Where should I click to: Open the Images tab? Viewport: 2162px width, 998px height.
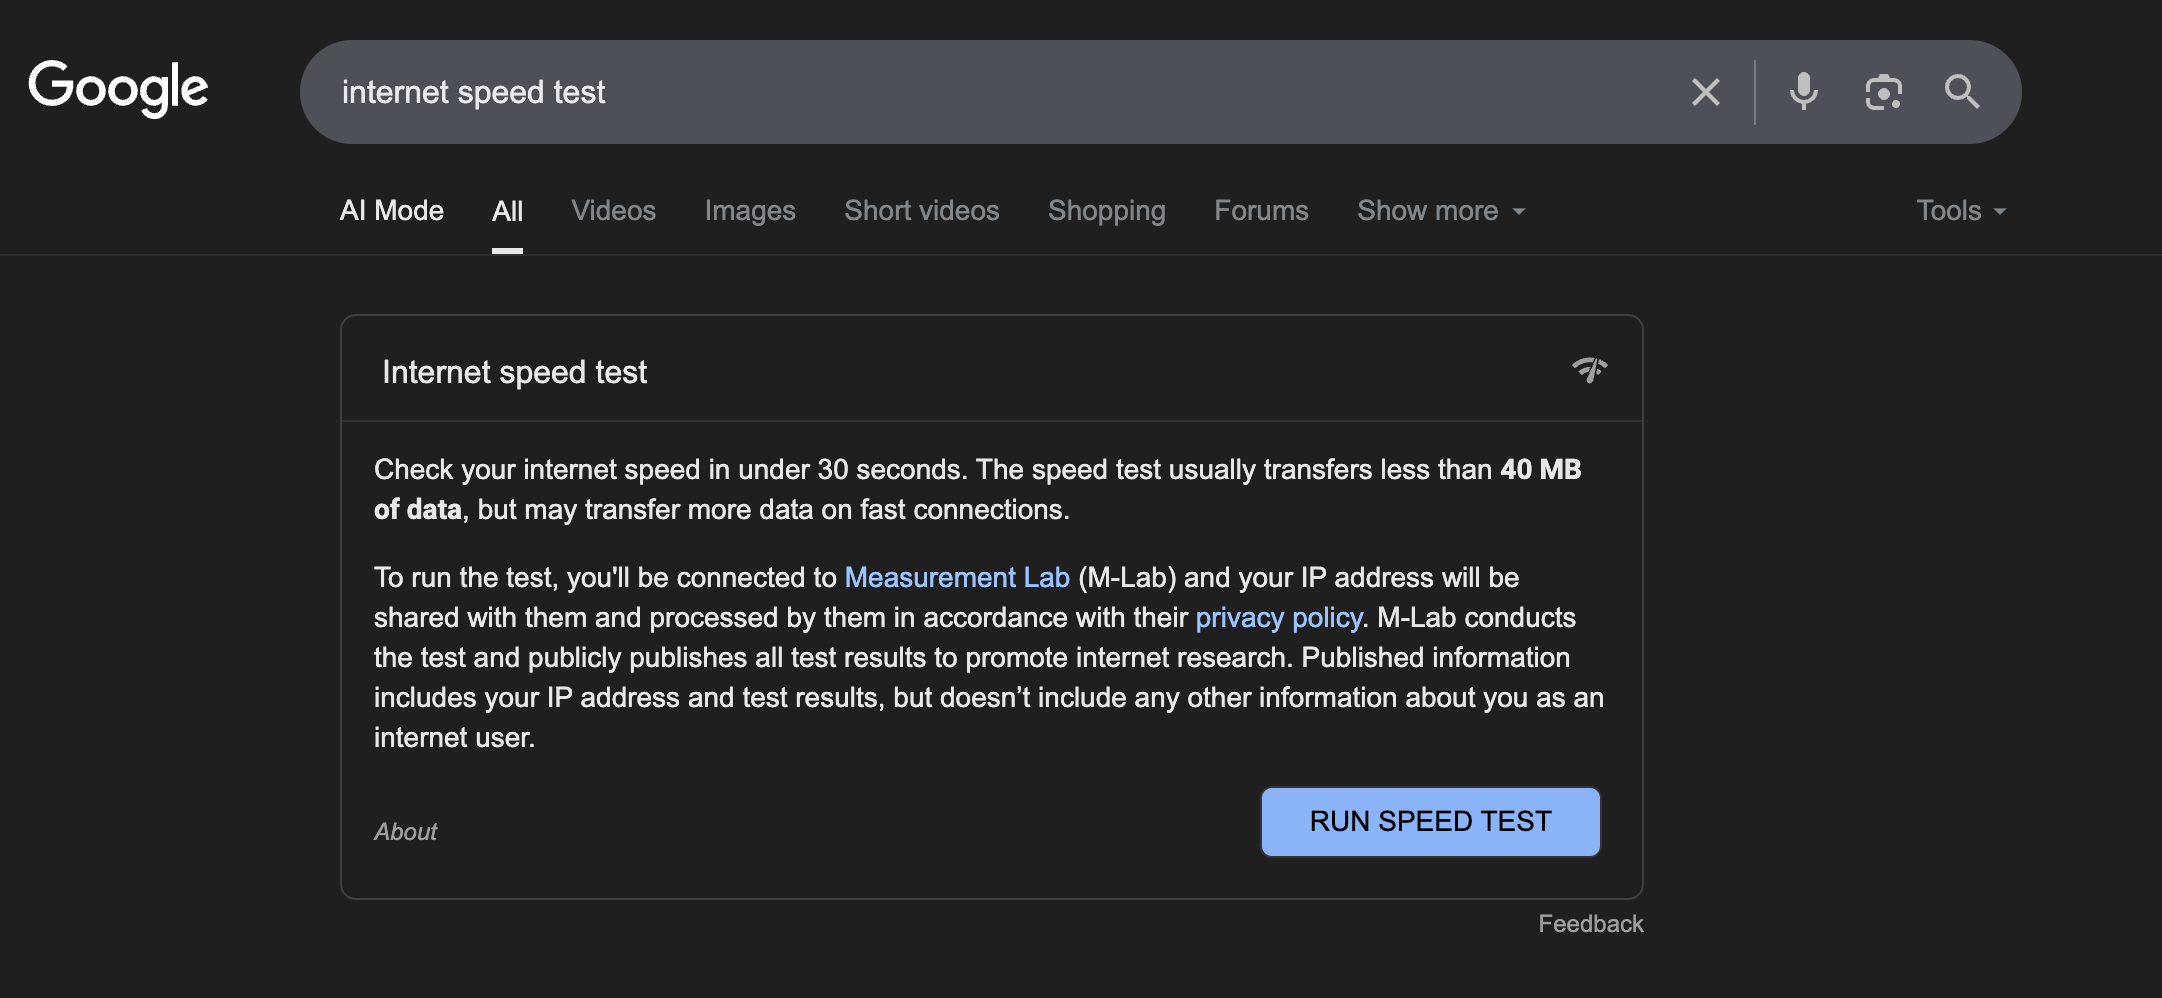(750, 211)
